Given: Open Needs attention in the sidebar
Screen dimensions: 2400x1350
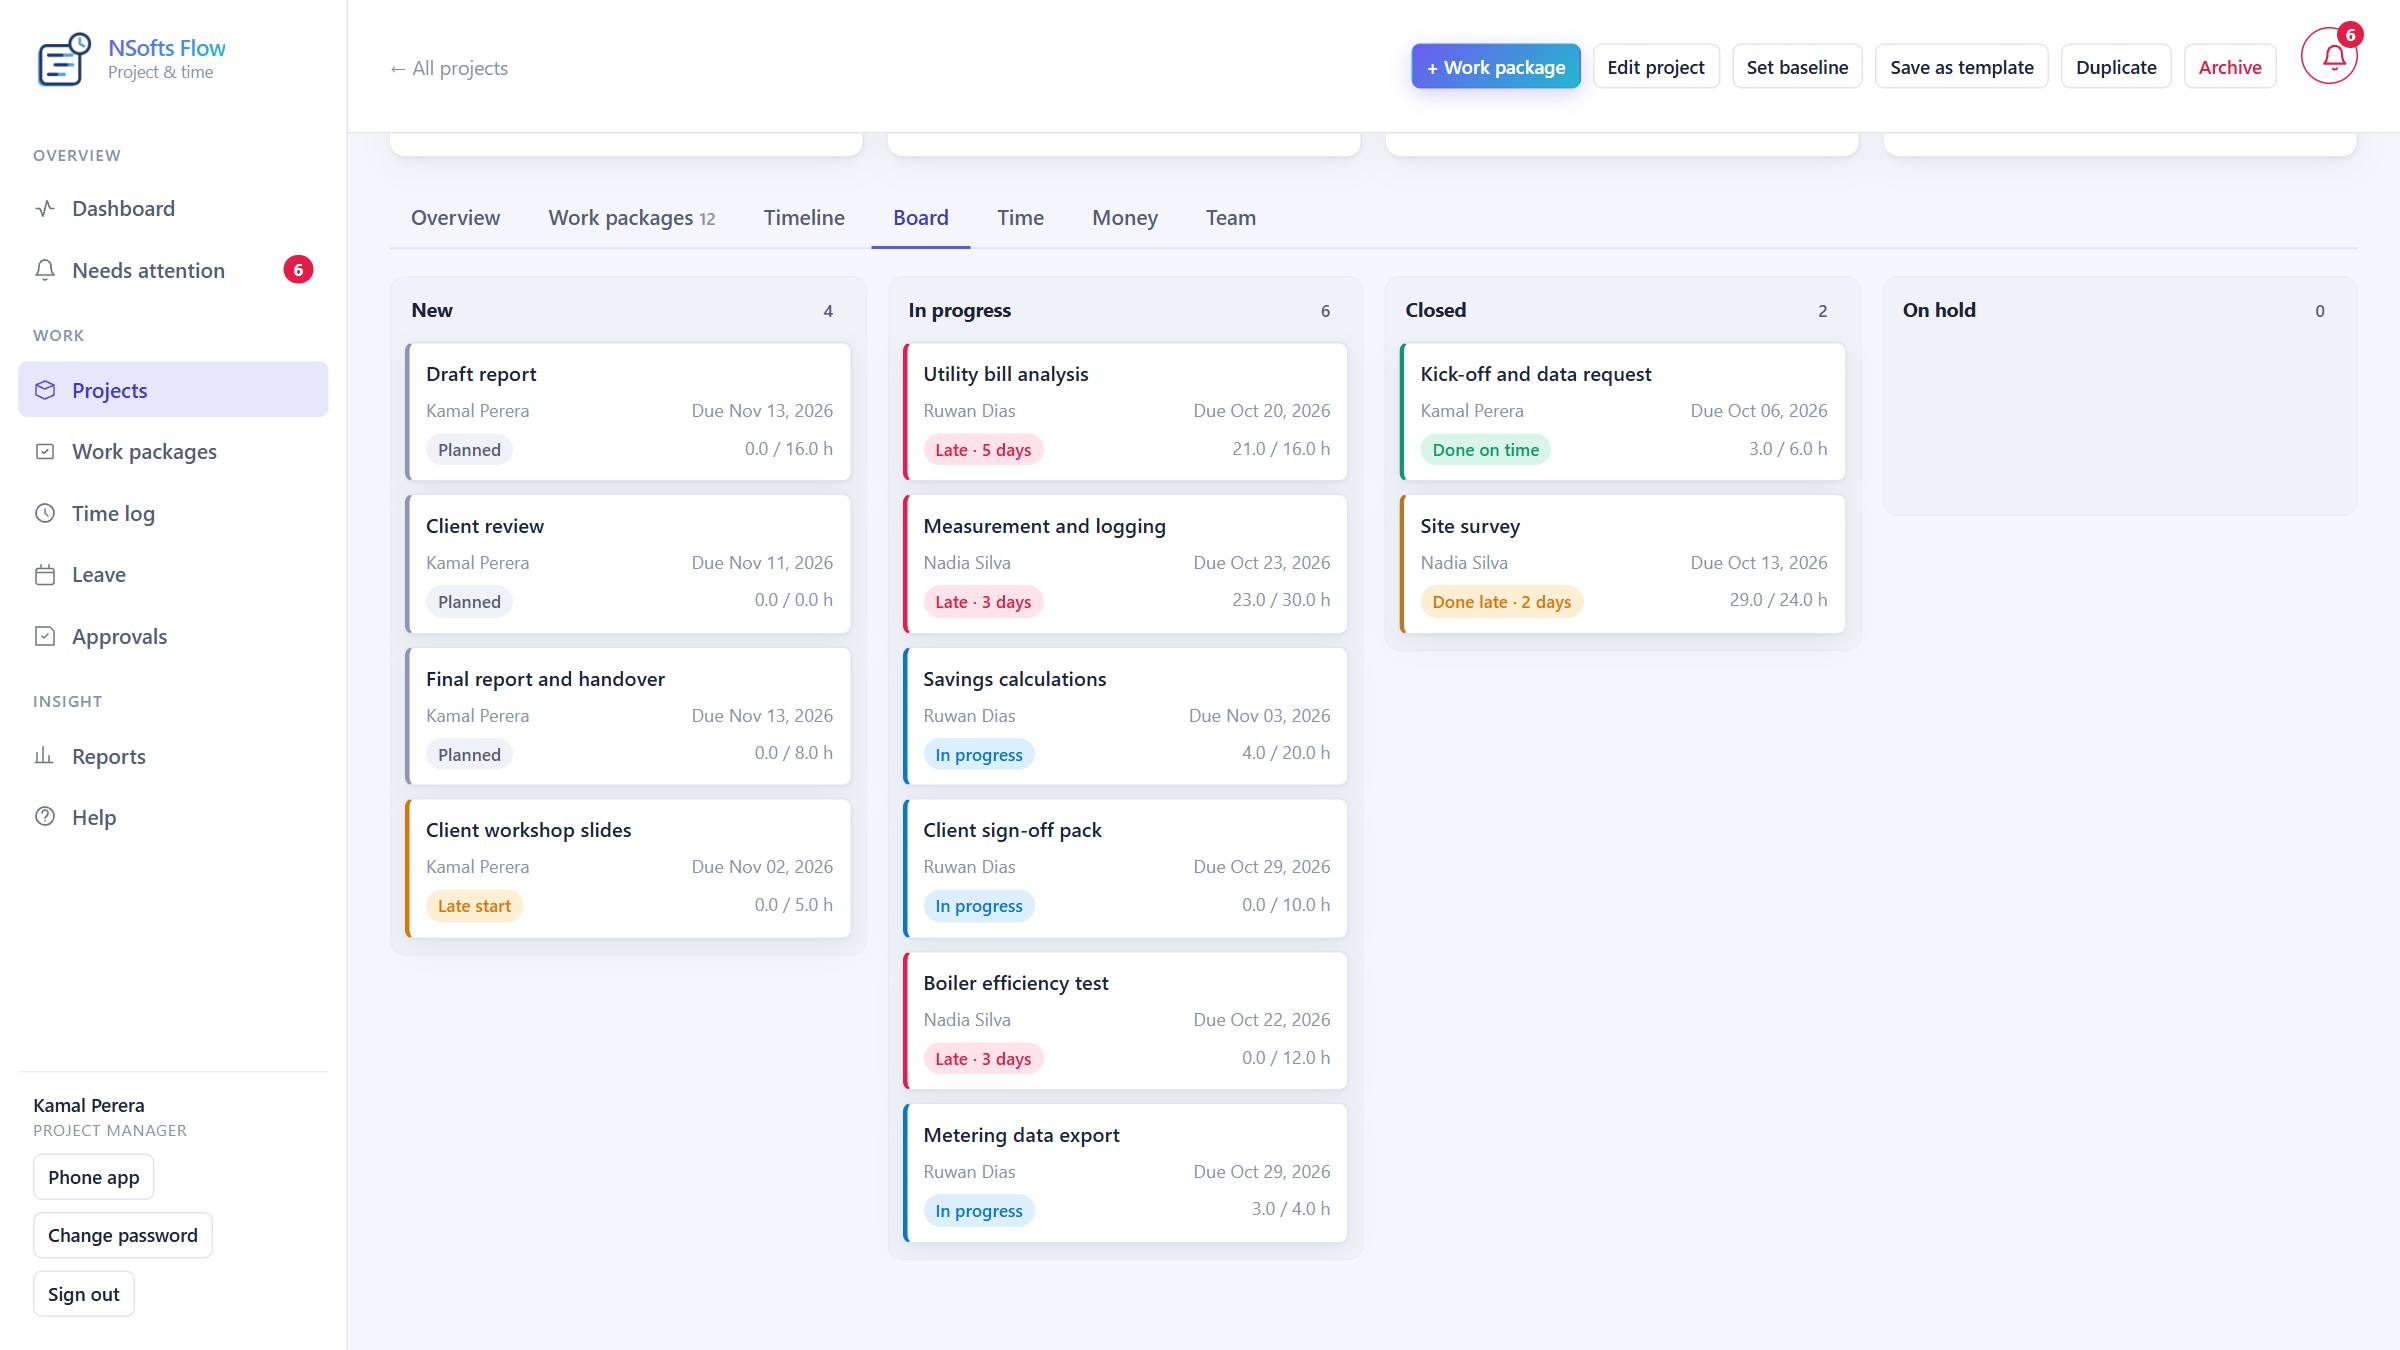Looking at the screenshot, I should click(x=173, y=270).
